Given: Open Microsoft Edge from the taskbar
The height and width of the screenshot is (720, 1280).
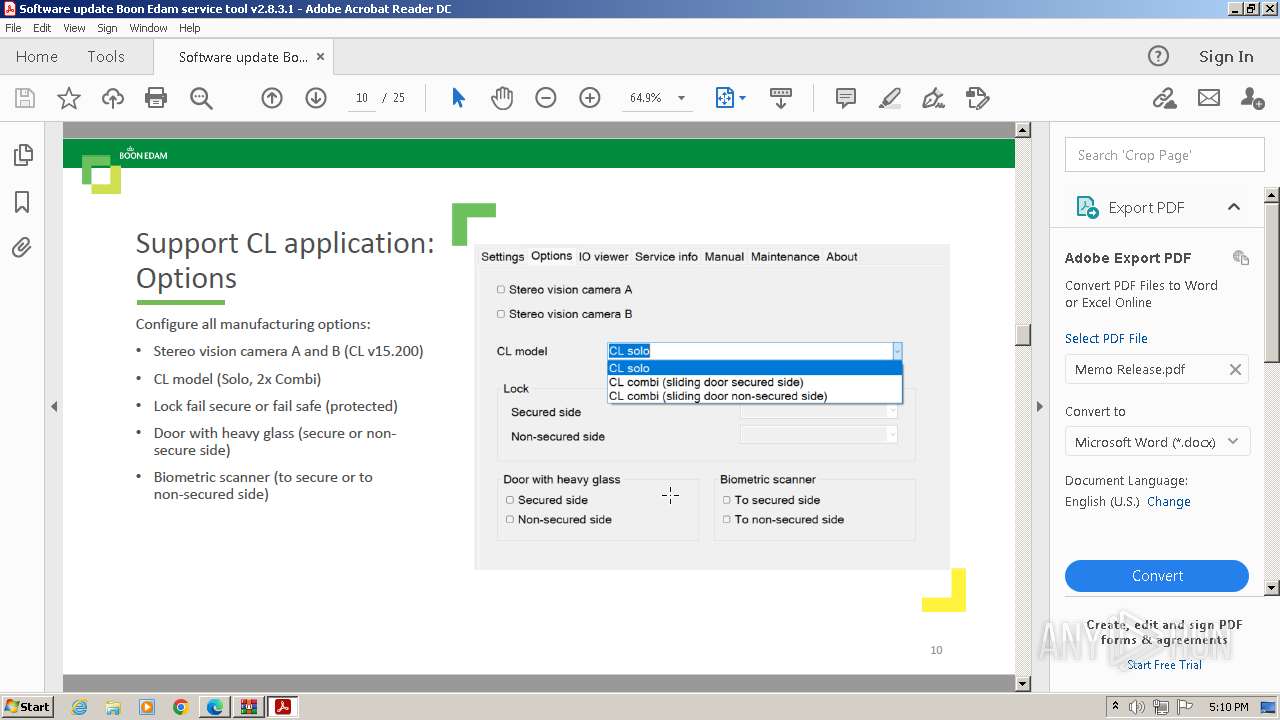Looking at the screenshot, I should click(x=215, y=707).
